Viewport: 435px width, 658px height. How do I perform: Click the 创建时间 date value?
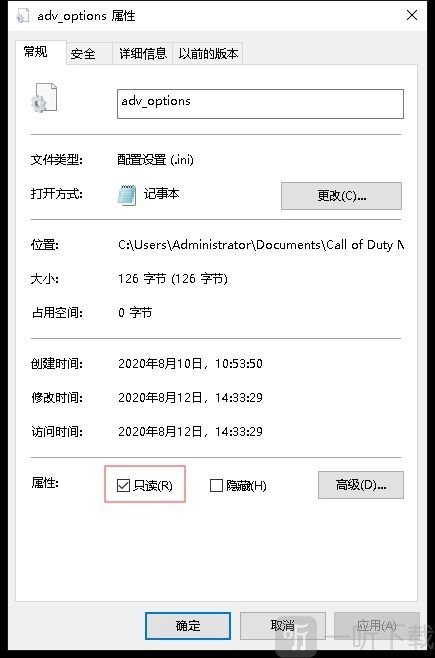coord(190,363)
